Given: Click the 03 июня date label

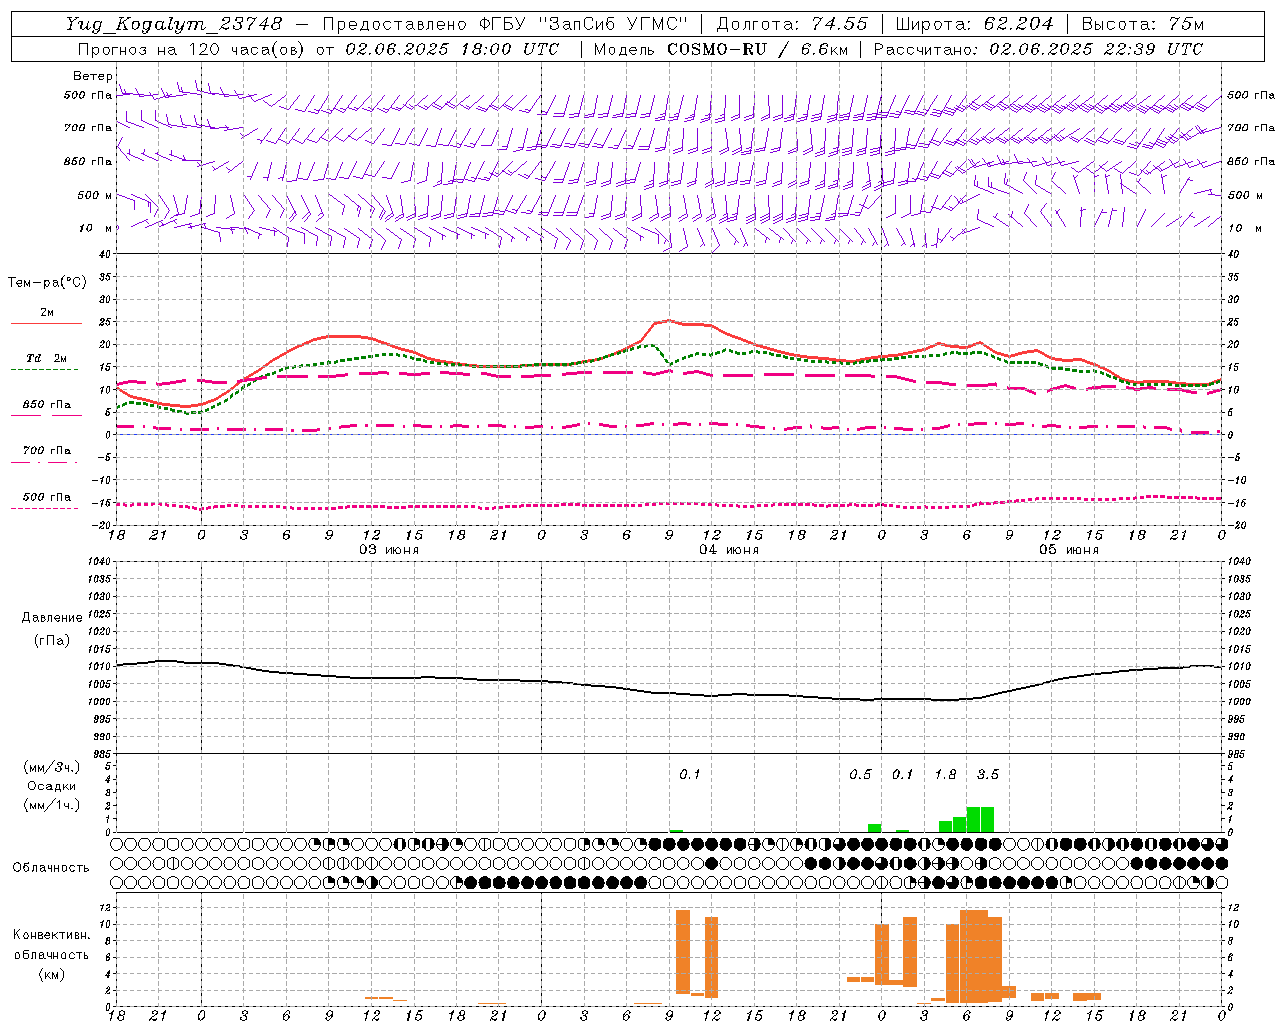Looking at the screenshot, I should pyautogui.click(x=389, y=550).
